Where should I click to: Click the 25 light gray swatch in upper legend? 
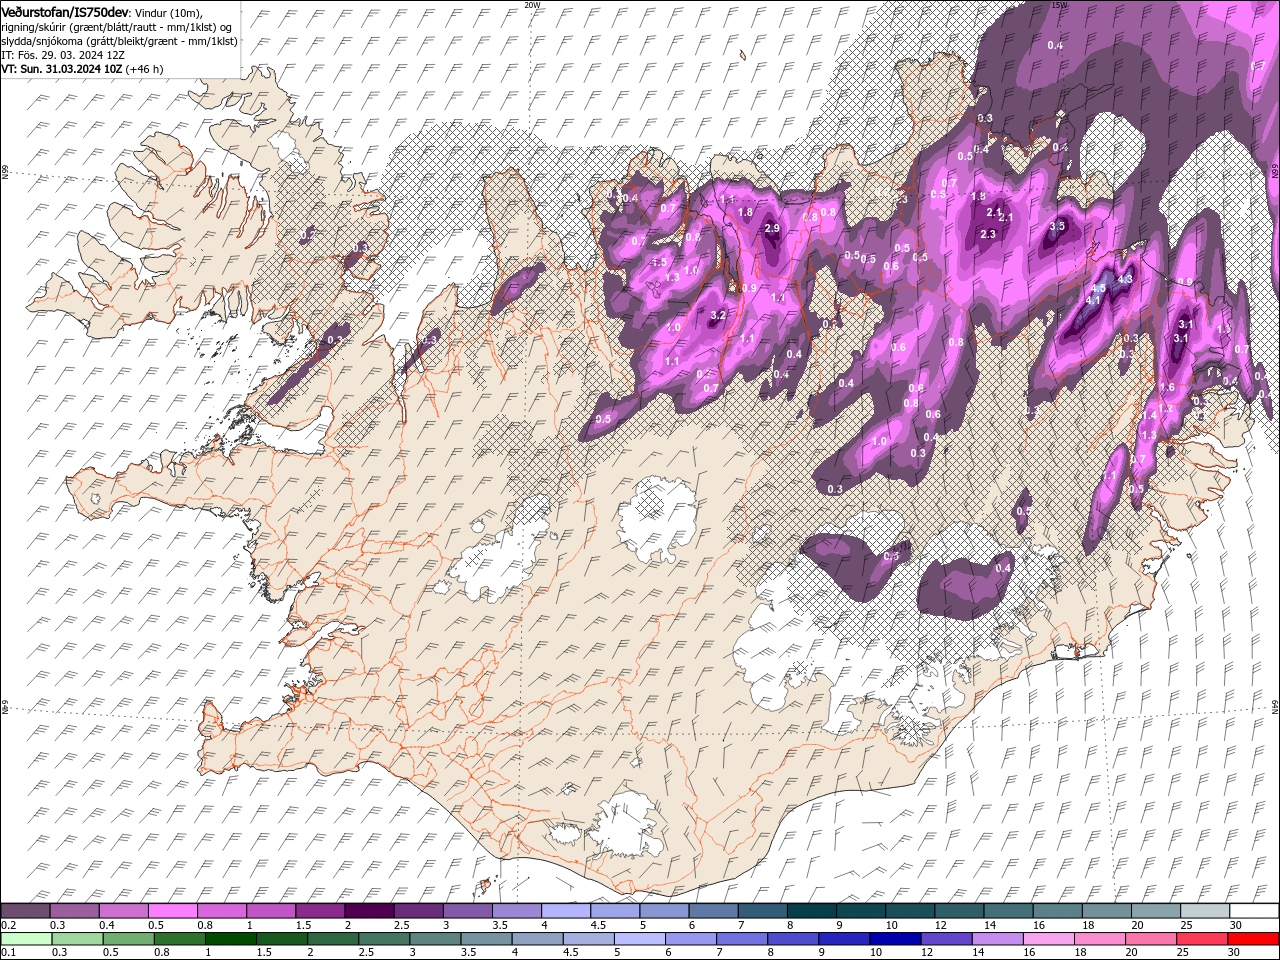[x=1205, y=911]
